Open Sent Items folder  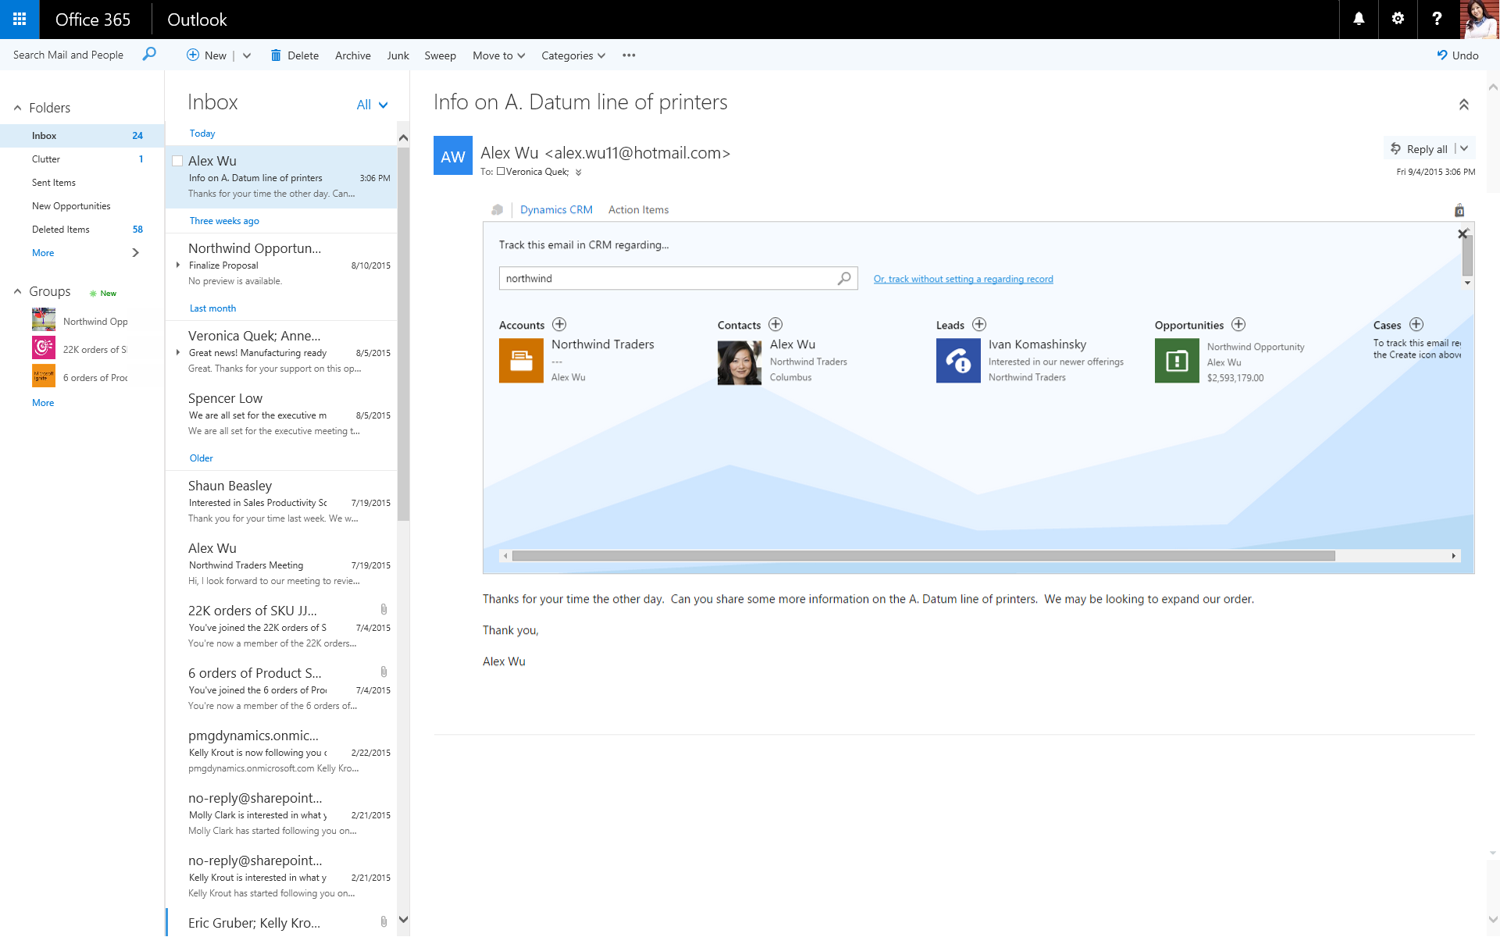coord(82,182)
